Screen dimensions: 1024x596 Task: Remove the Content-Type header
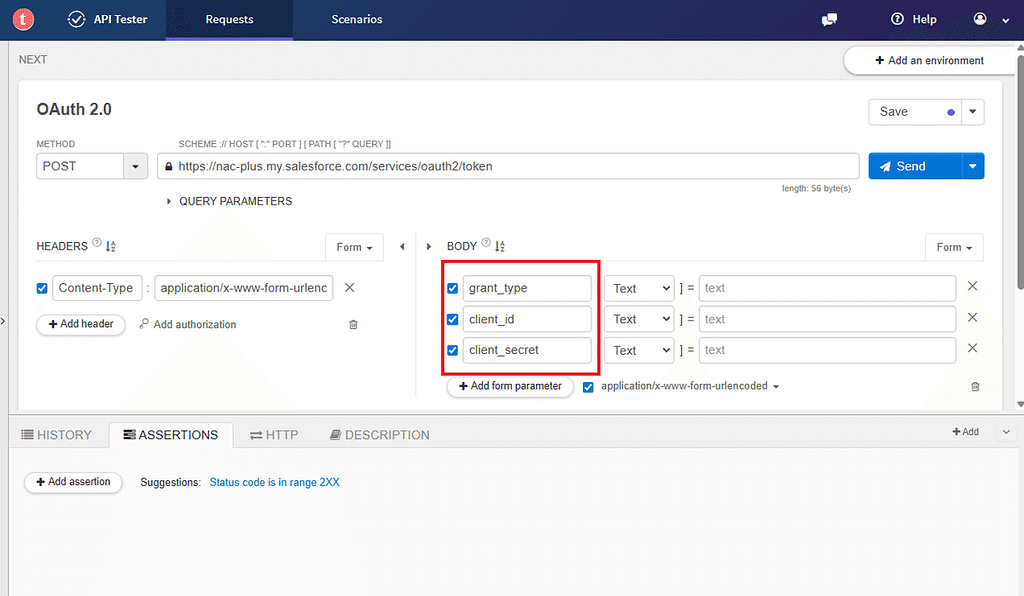[349, 287]
